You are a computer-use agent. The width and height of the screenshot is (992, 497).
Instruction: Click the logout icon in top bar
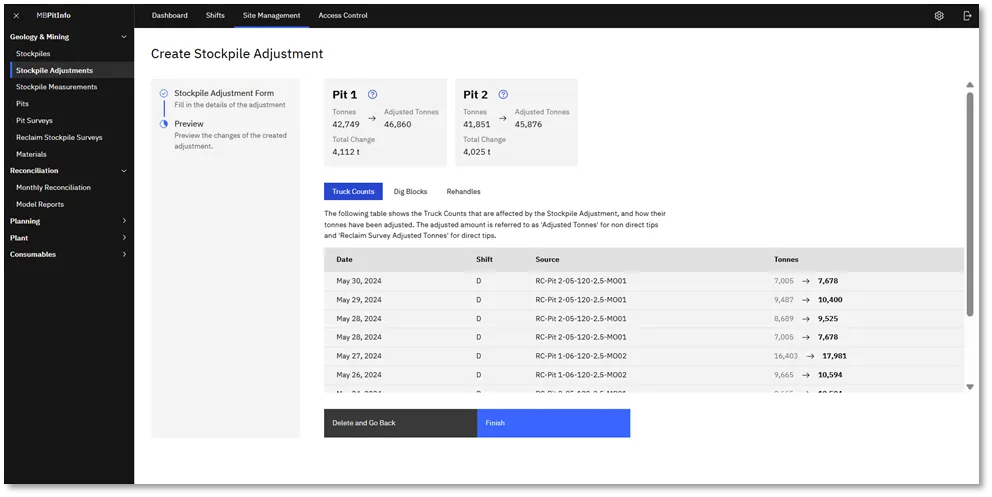point(967,16)
